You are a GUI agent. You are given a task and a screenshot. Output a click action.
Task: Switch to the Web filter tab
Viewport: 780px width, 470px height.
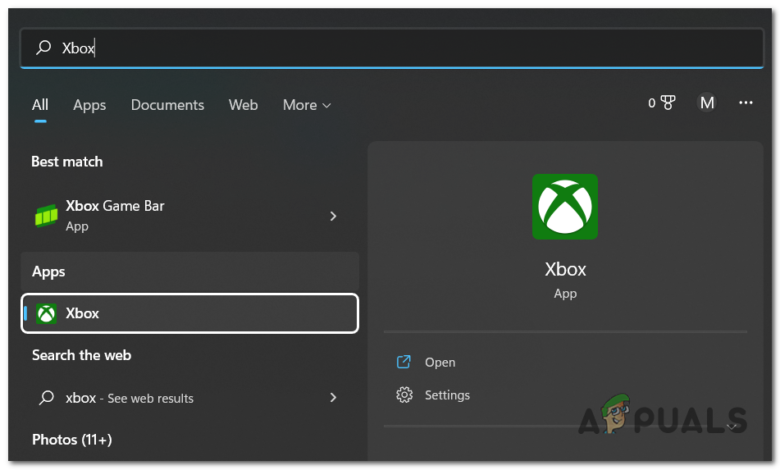(243, 105)
